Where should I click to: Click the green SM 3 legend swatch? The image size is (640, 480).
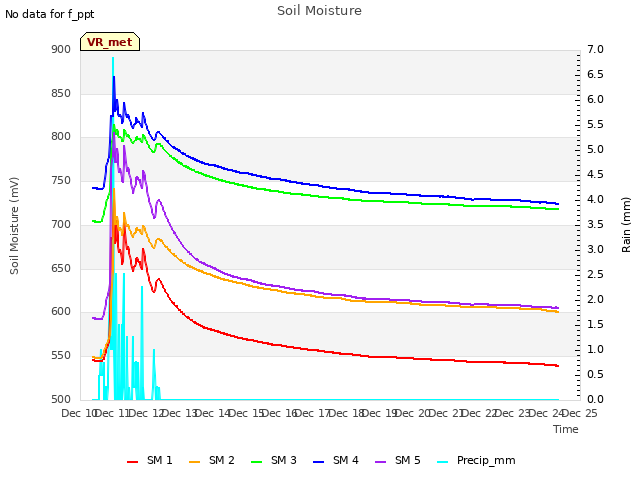point(257,462)
